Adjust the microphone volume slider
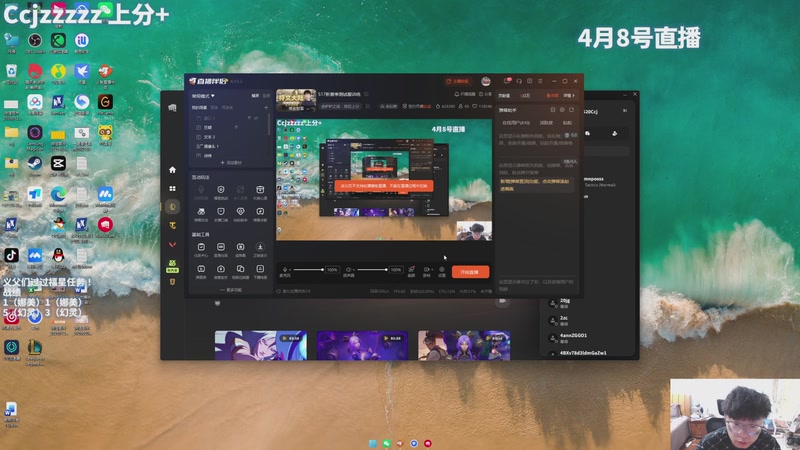The width and height of the screenshot is (800, 450). tap(308, 269)
